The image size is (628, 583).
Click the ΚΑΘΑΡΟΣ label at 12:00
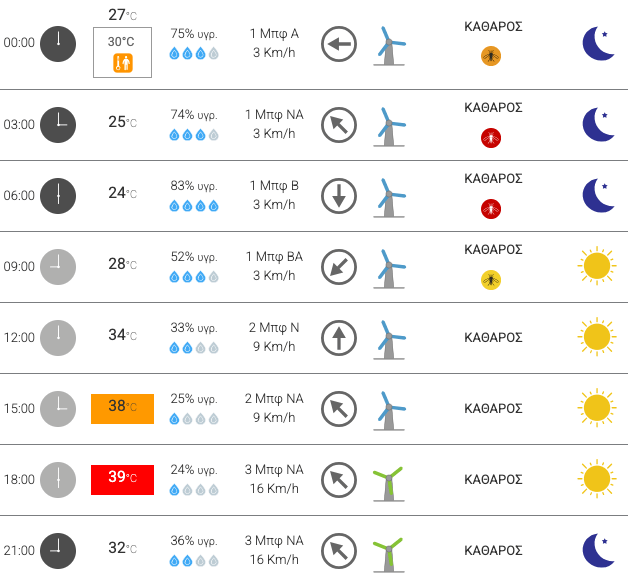pyautogui.click(x=493, y=338)
